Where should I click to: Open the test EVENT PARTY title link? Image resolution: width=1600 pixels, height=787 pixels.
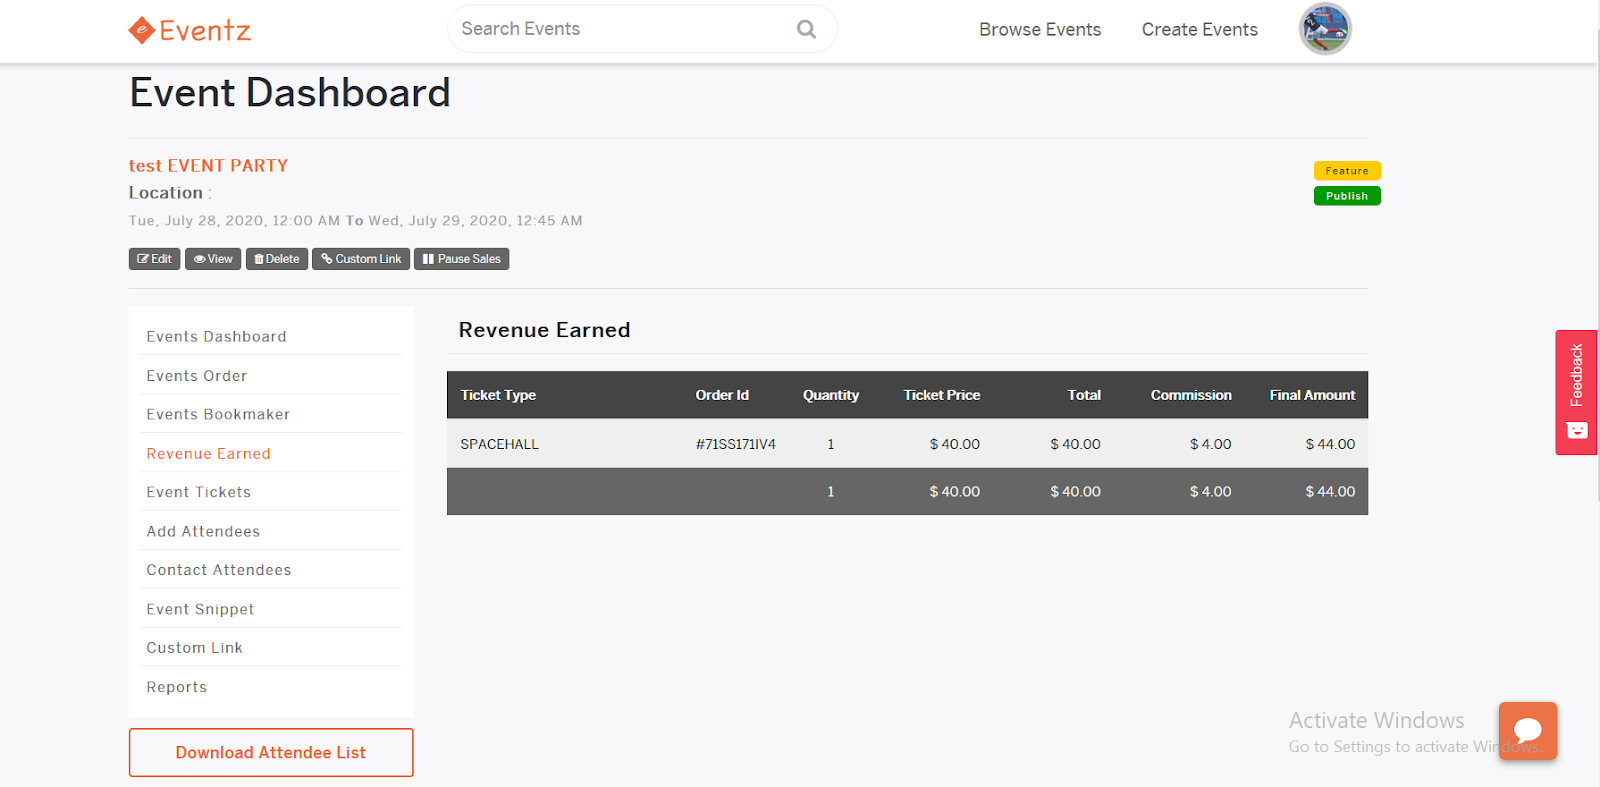(x=208, y=166)
